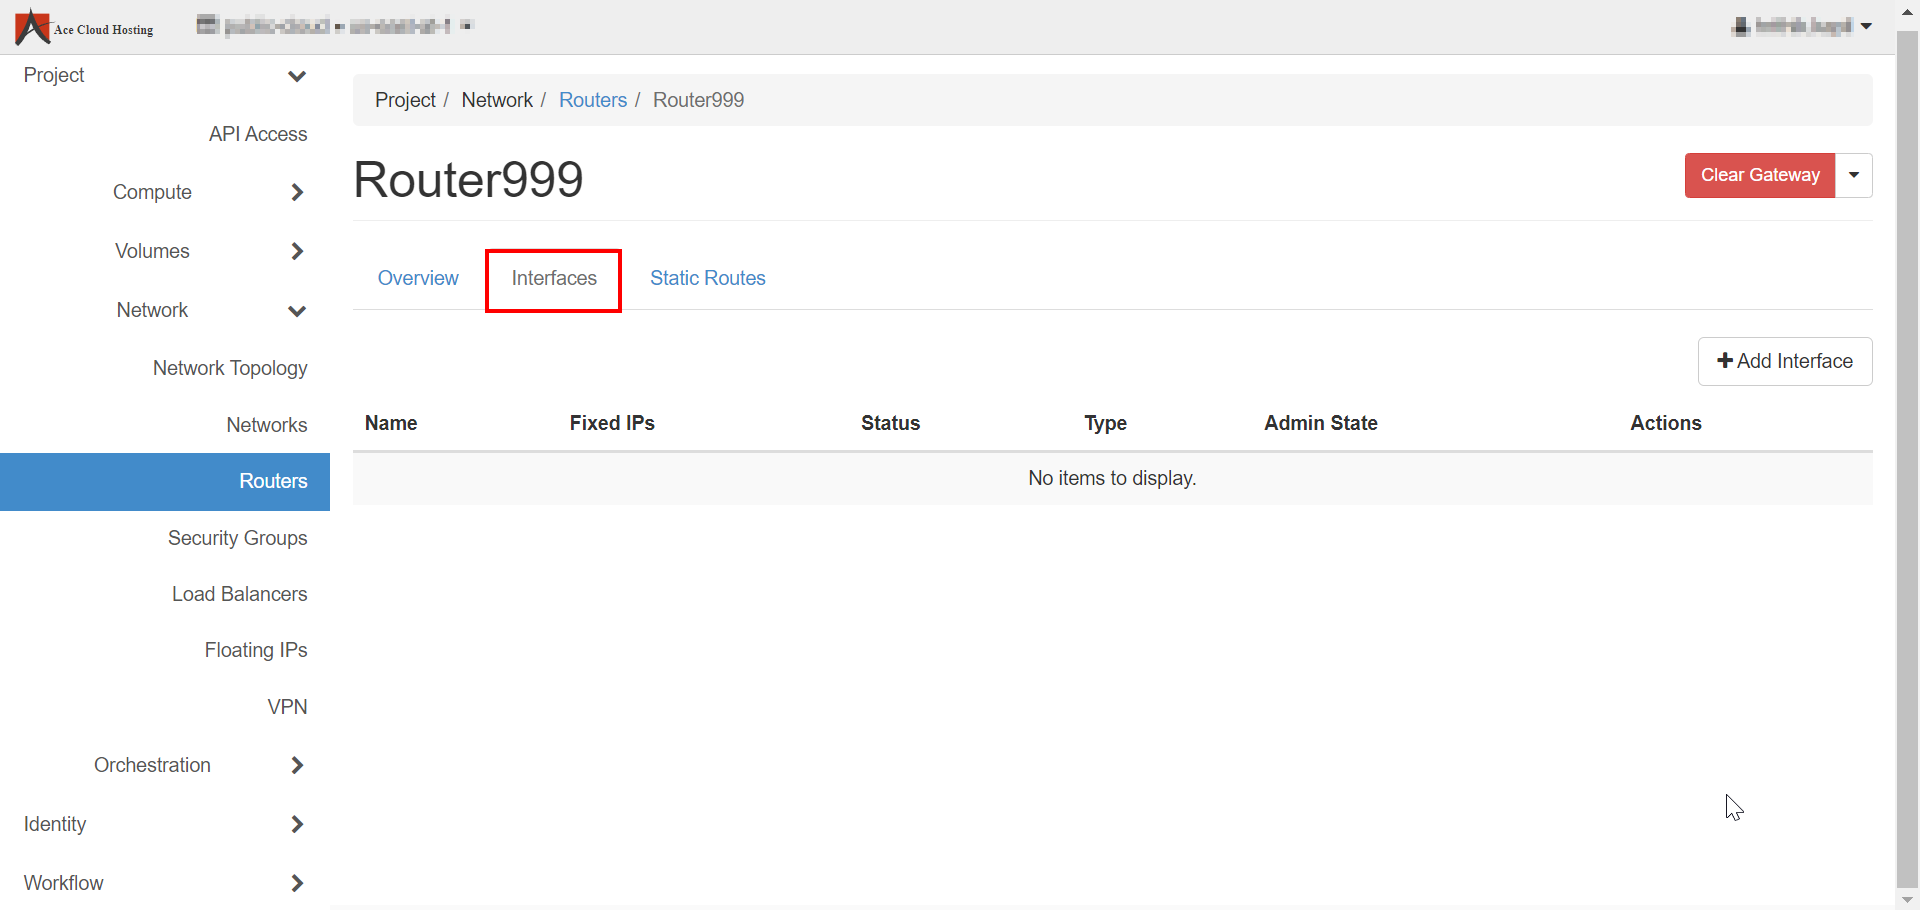Open the user account menu
1920x910 pixels.
tap(1802, 27)
